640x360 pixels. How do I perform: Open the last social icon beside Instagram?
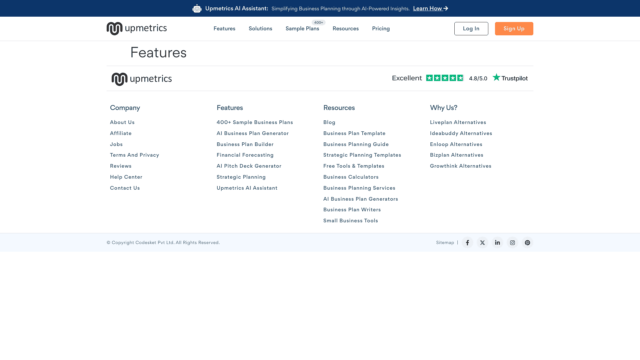coord(527,242)
